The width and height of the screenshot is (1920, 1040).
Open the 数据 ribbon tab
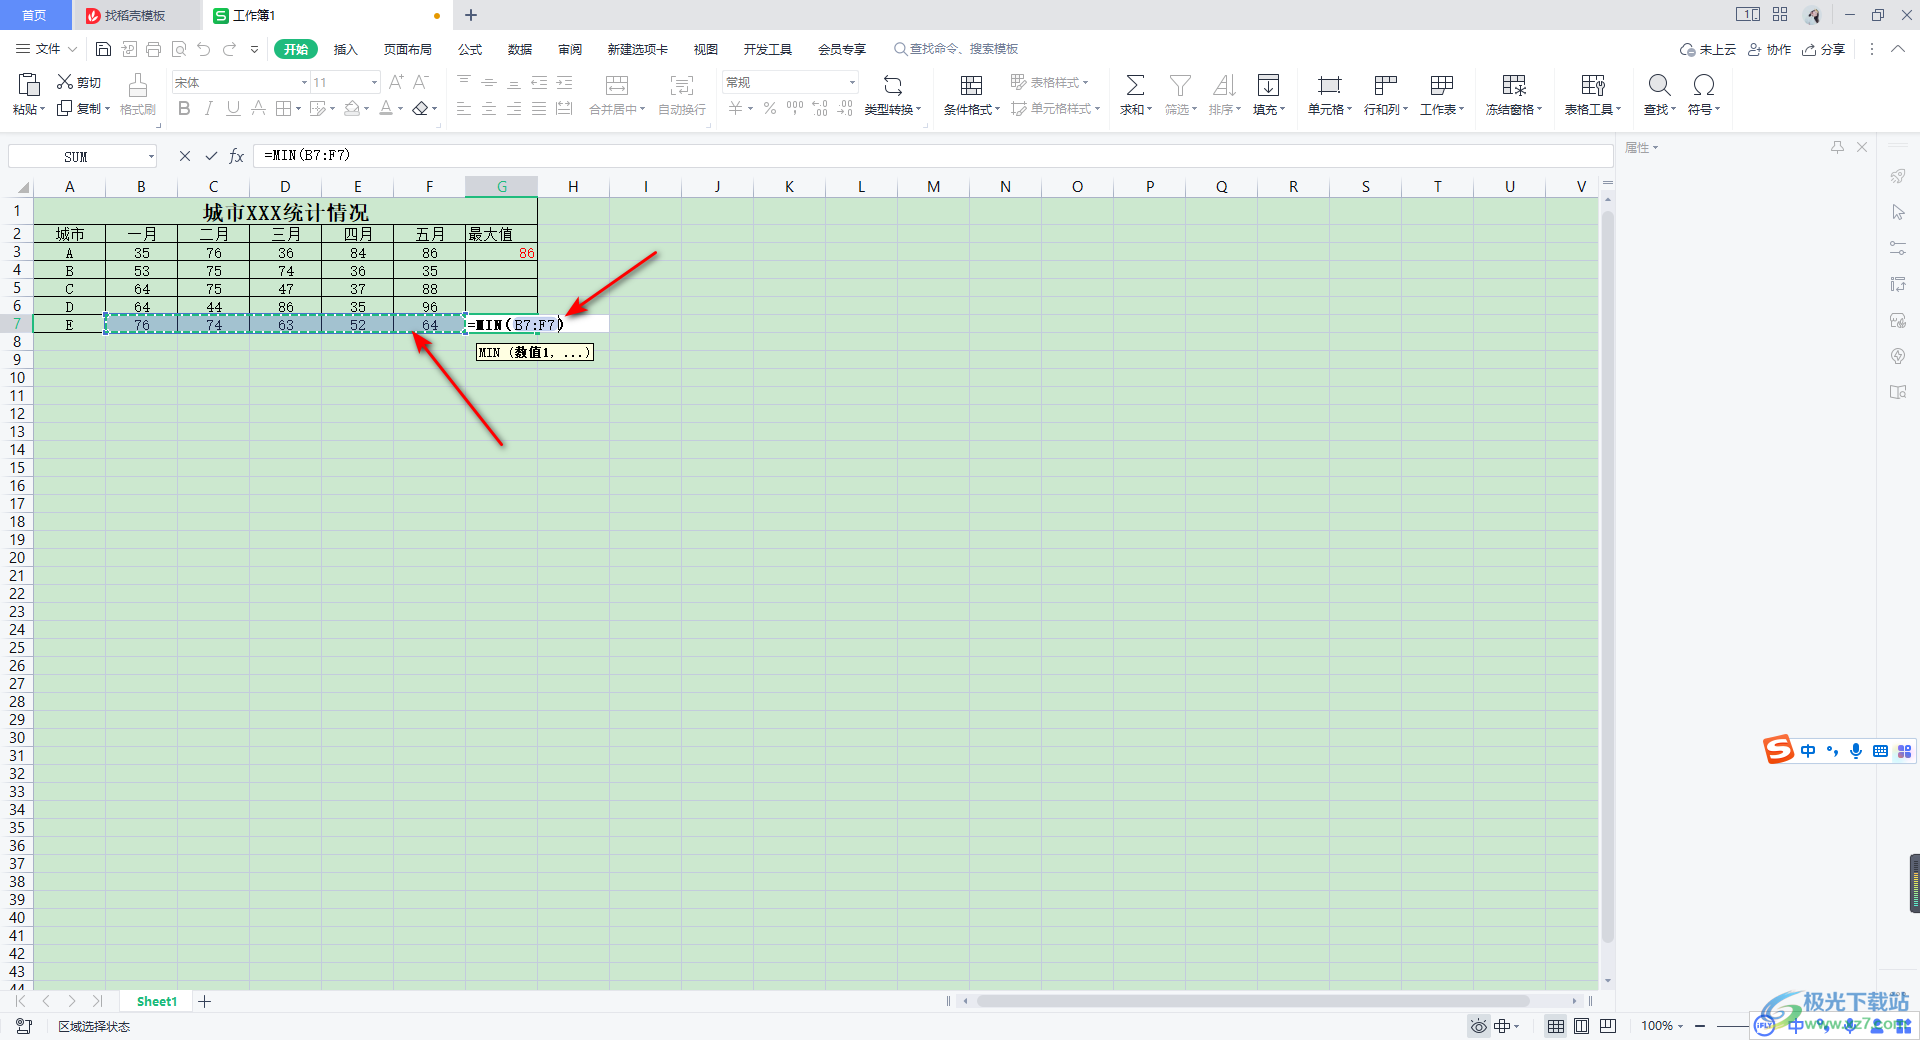coord(520,49)
